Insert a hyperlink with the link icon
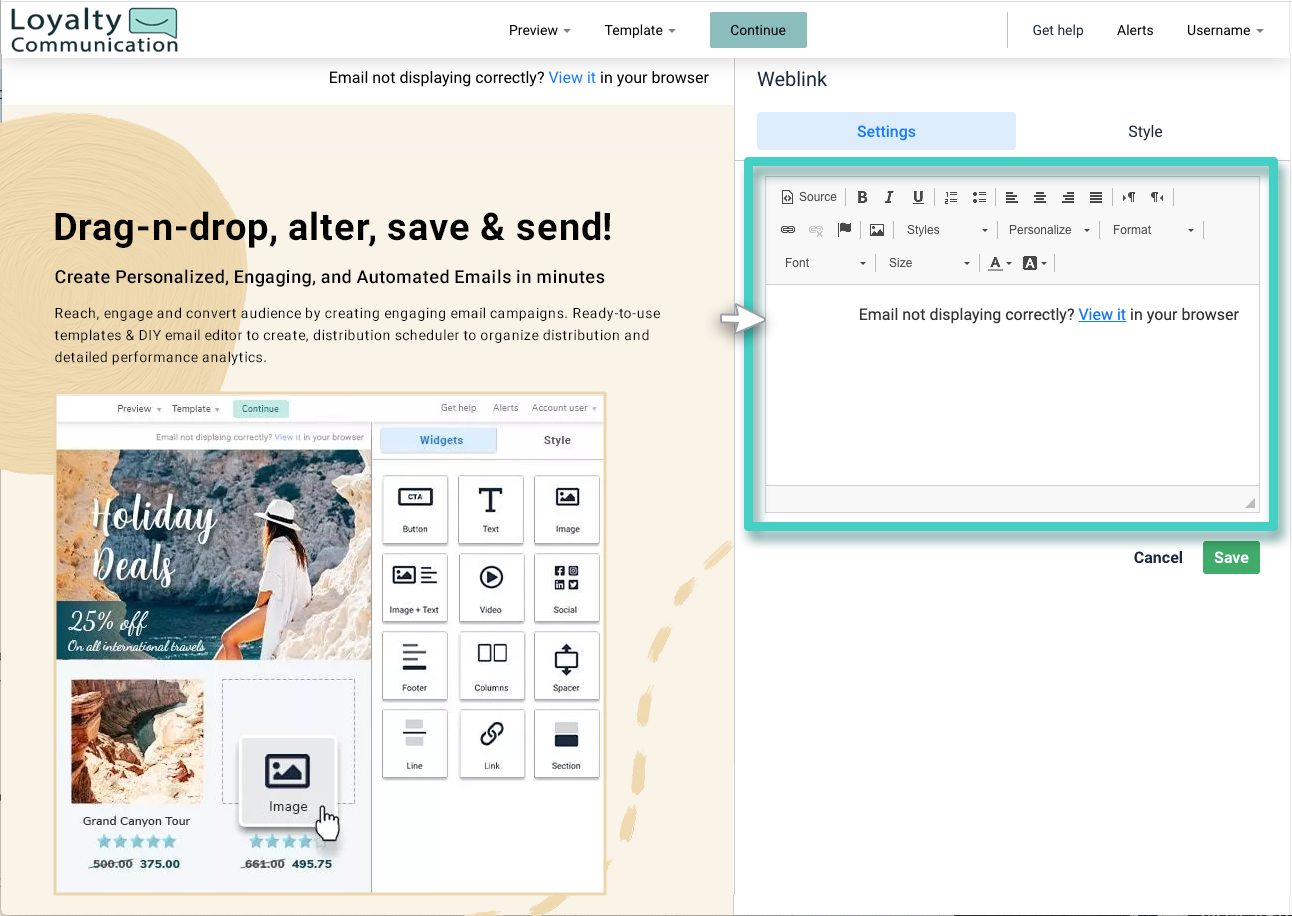Screen dimensions: 1292x916 click(788, 229)
